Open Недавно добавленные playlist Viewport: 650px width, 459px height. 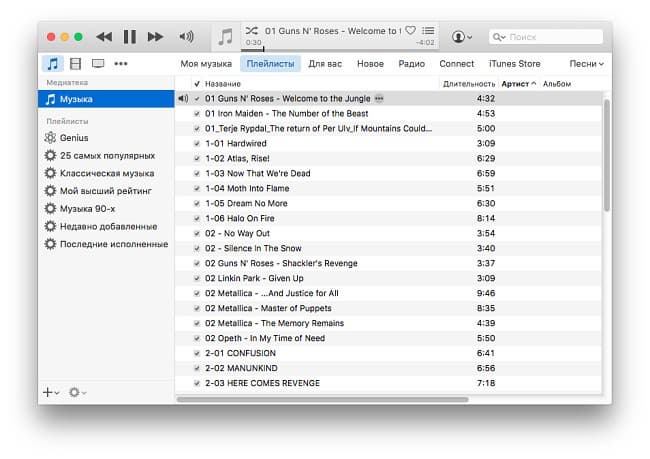[x=106, y=226]
